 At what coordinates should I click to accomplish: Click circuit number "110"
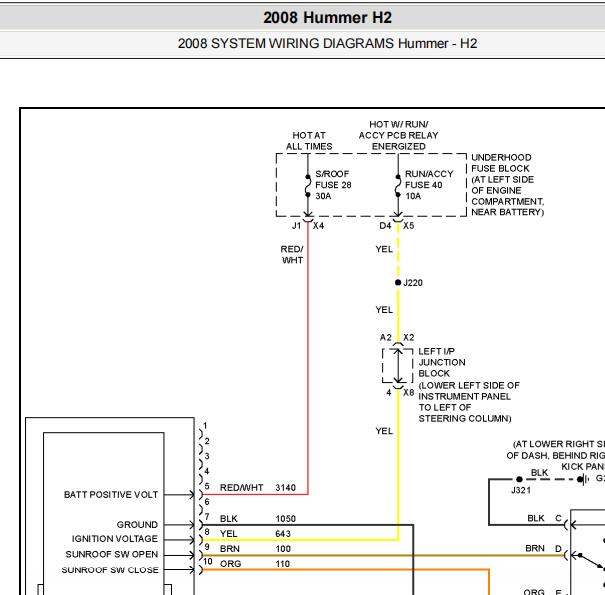coord(282,564)
